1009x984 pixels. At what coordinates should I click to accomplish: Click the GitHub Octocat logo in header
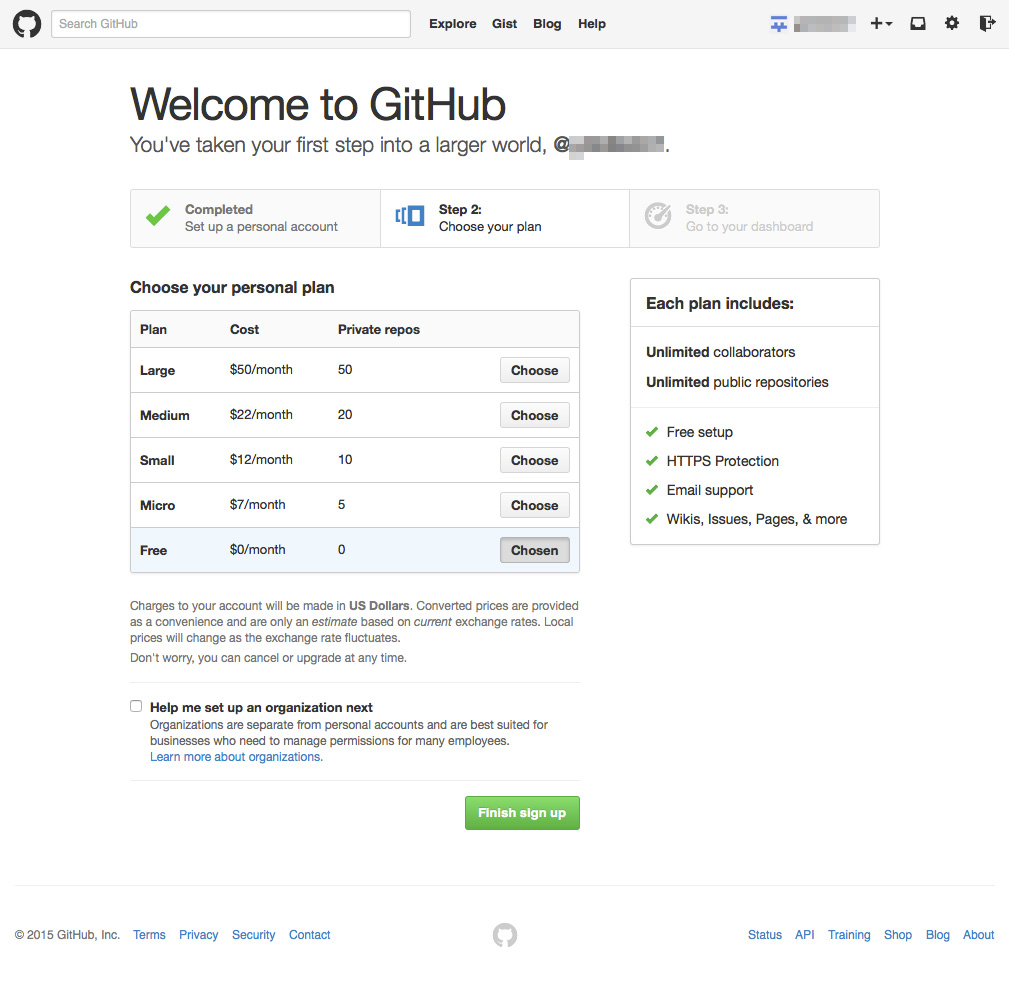[x=27, y=24]
